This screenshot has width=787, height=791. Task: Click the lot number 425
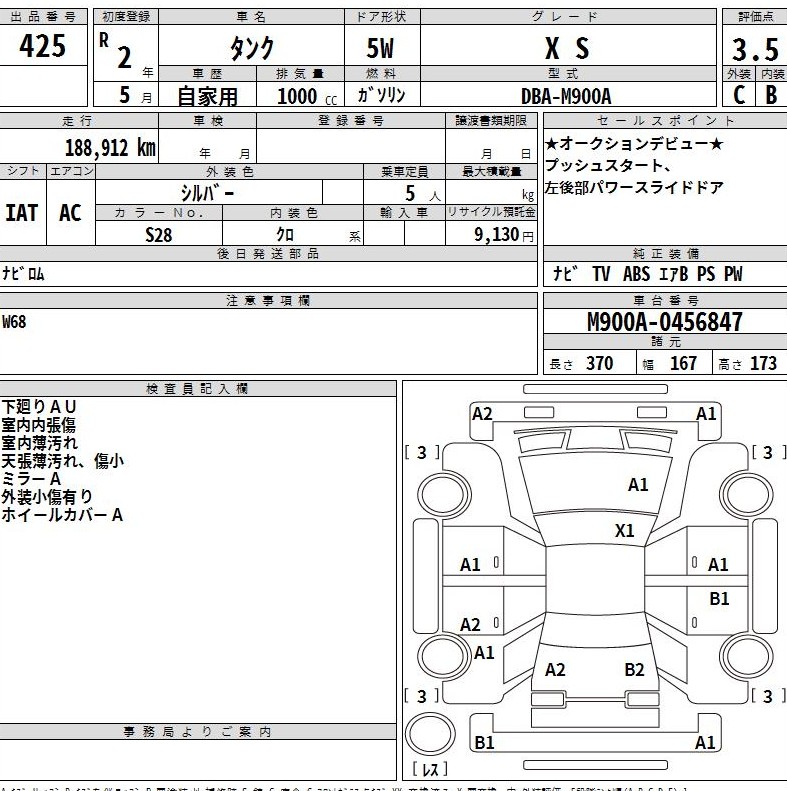point(42,46)
